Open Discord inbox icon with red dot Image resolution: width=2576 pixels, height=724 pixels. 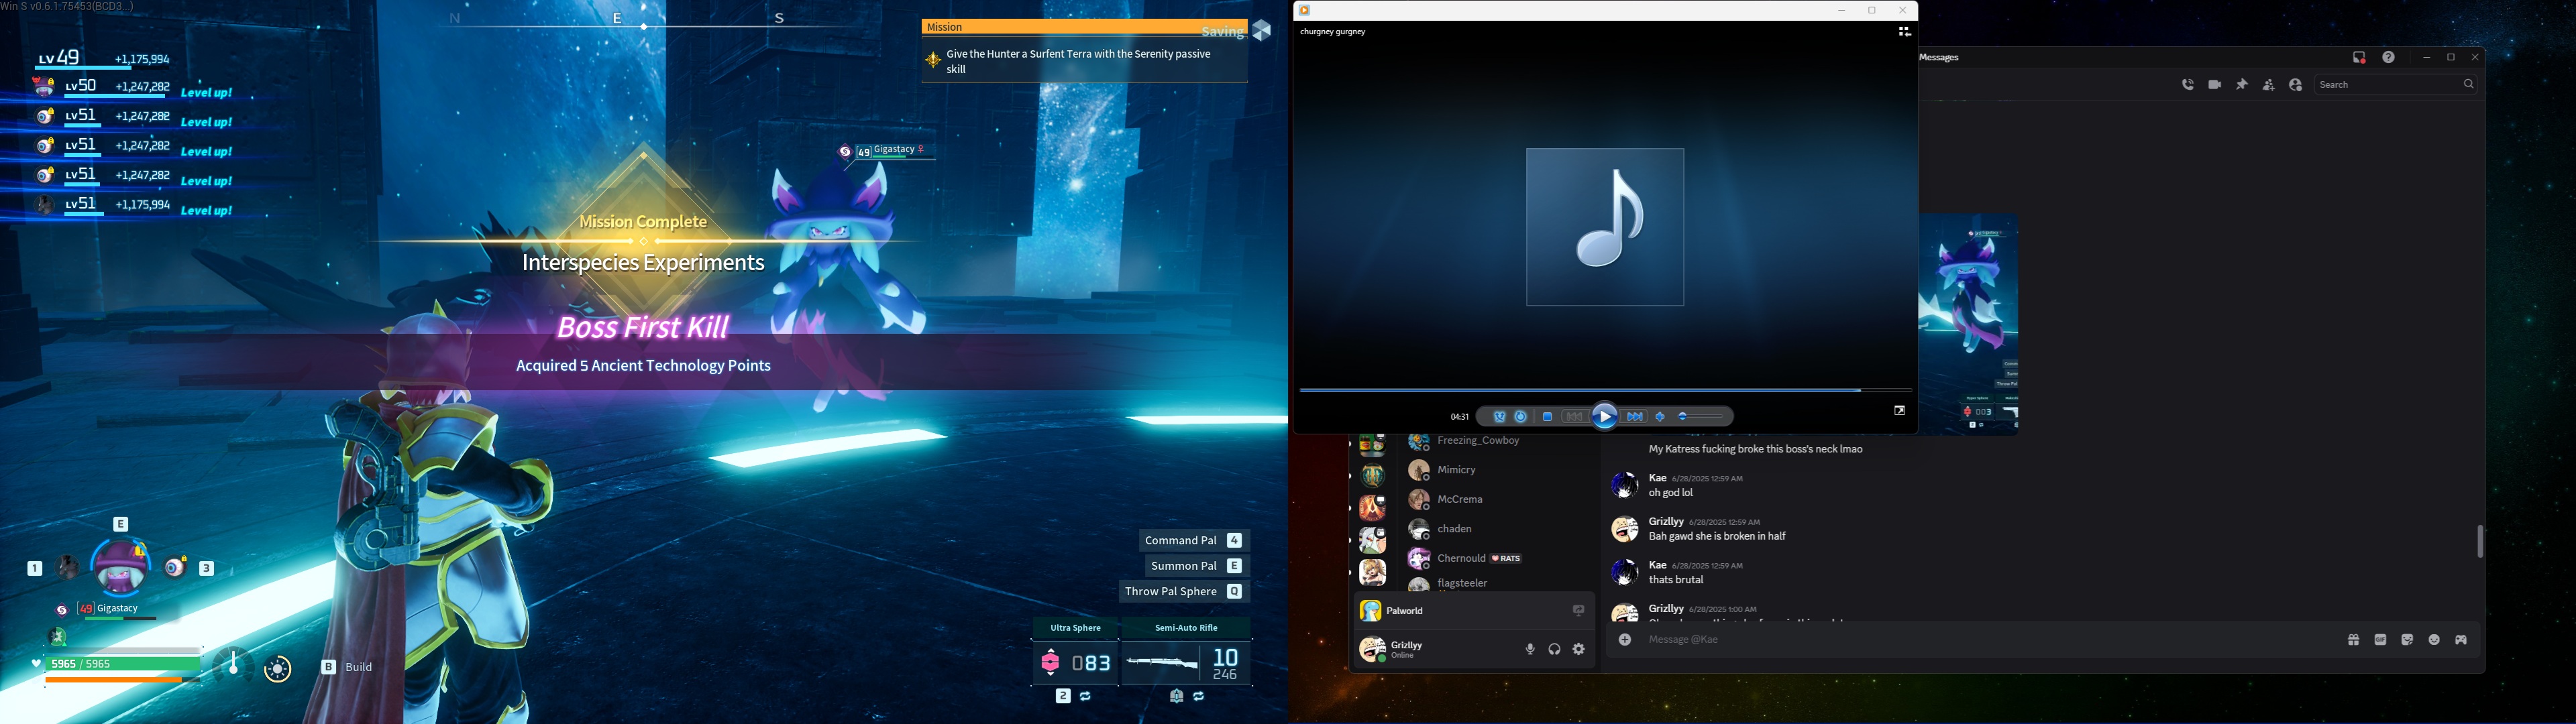(x=2359, y=58)
